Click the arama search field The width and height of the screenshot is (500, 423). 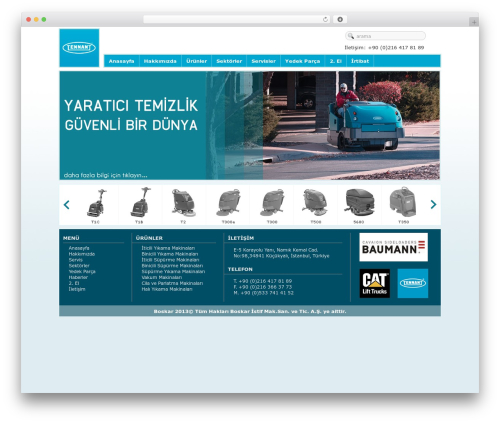pyautogui.click(x=386, y=36)
